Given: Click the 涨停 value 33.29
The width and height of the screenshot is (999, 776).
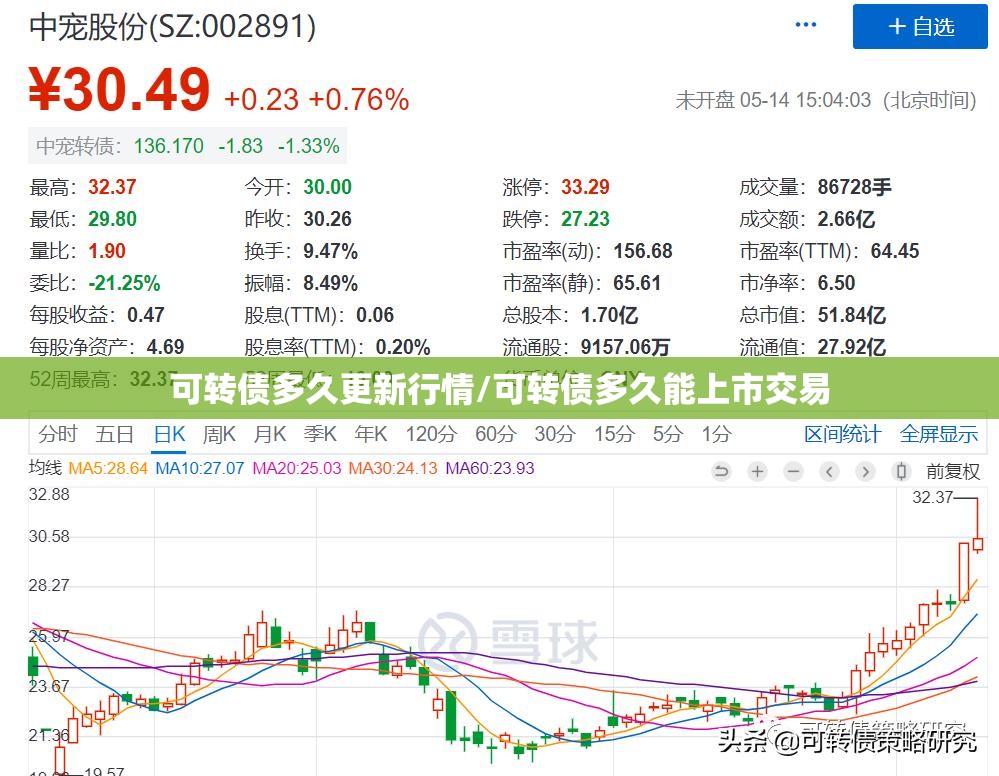Looking at the screenshot, I should [585, 187].
